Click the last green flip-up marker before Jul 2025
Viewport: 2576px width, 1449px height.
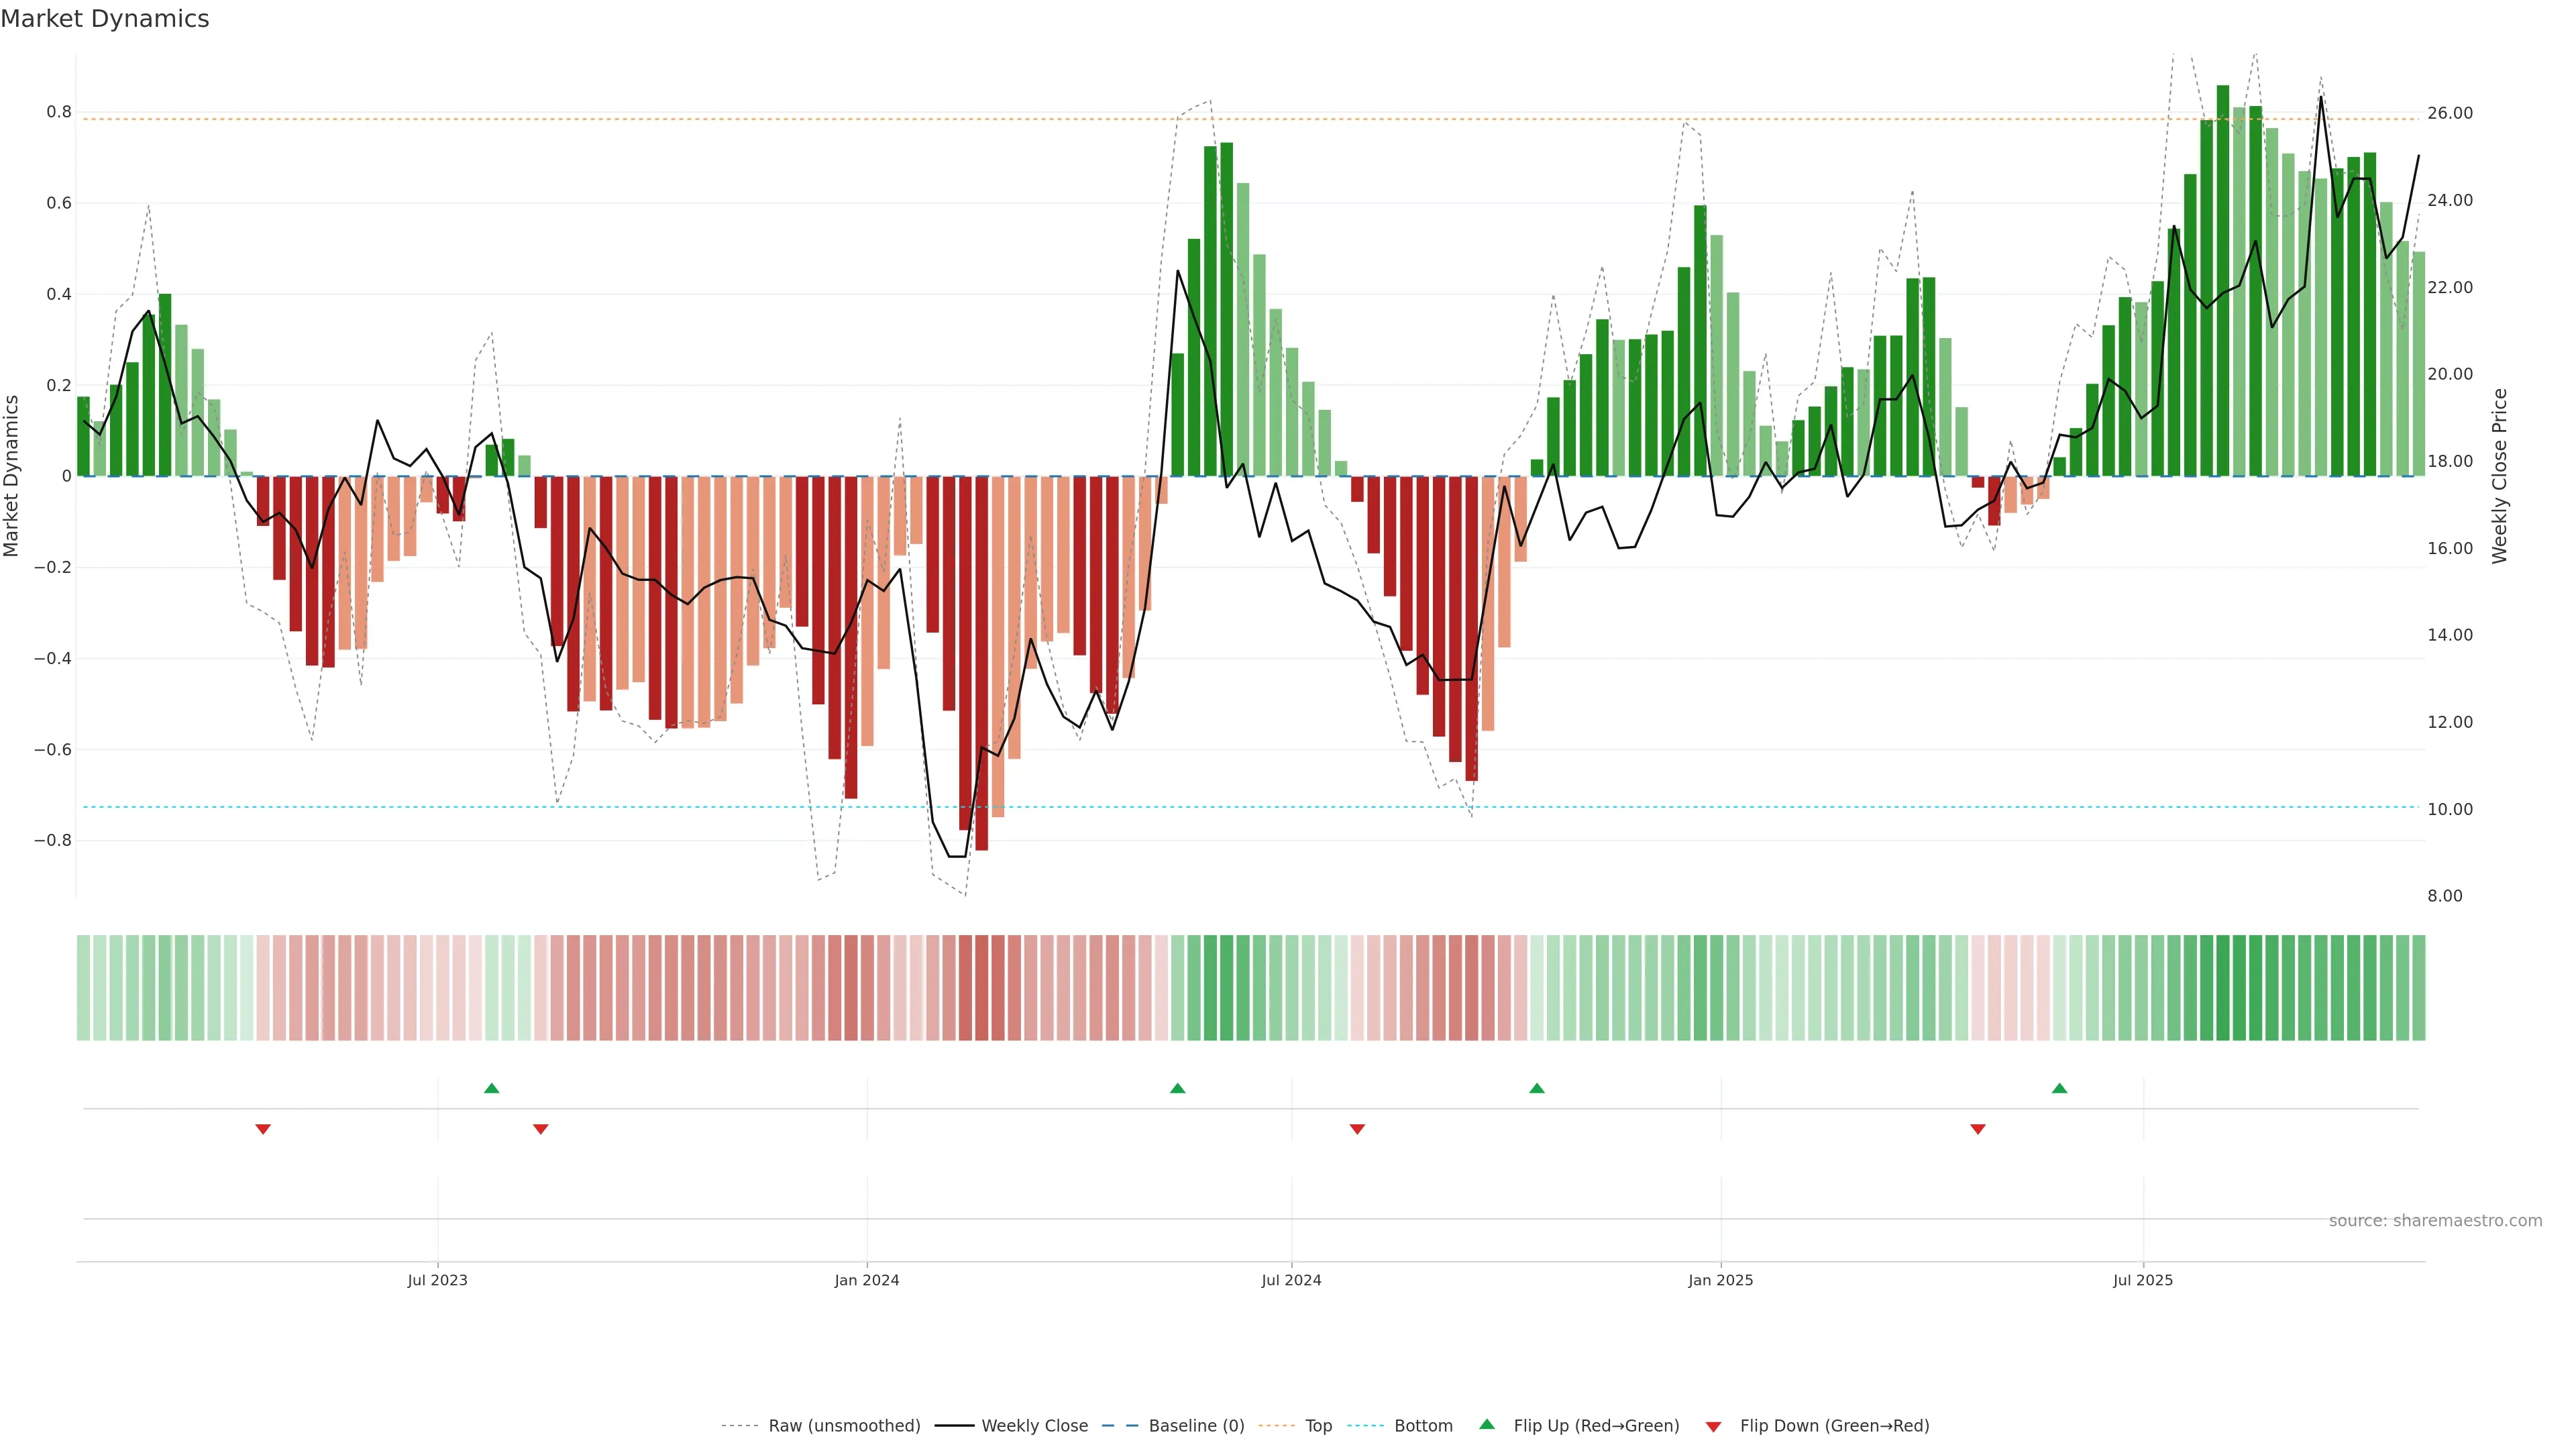(x=2059, y=1088)
